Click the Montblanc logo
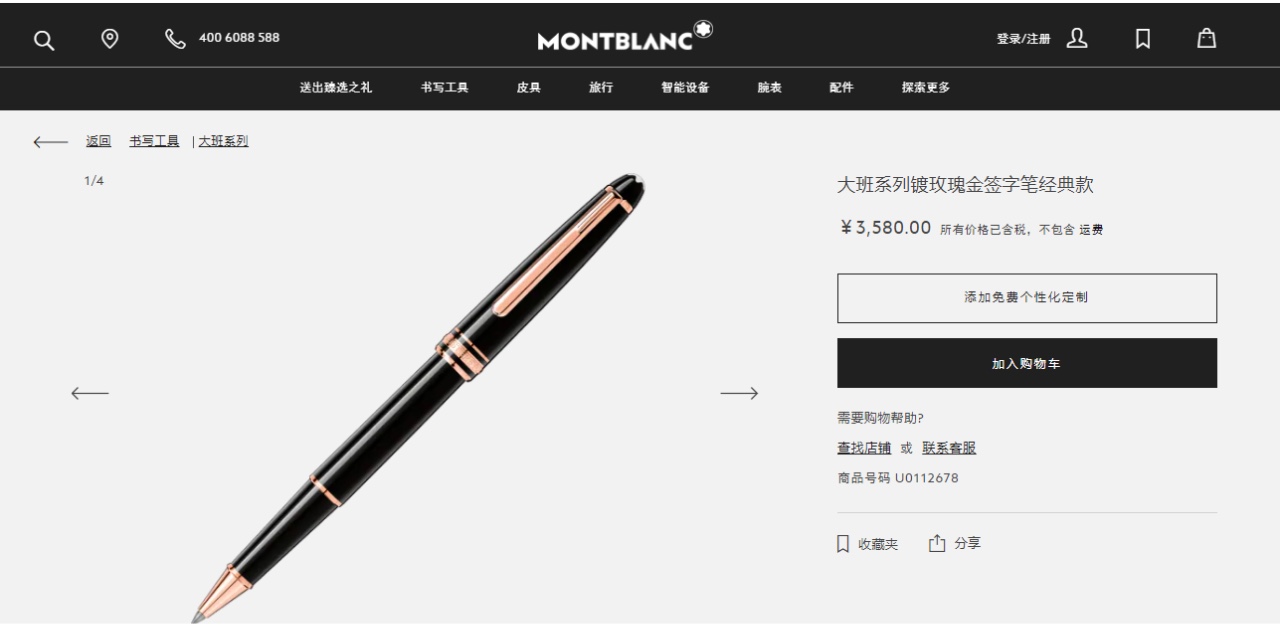 tap(625, 37)
